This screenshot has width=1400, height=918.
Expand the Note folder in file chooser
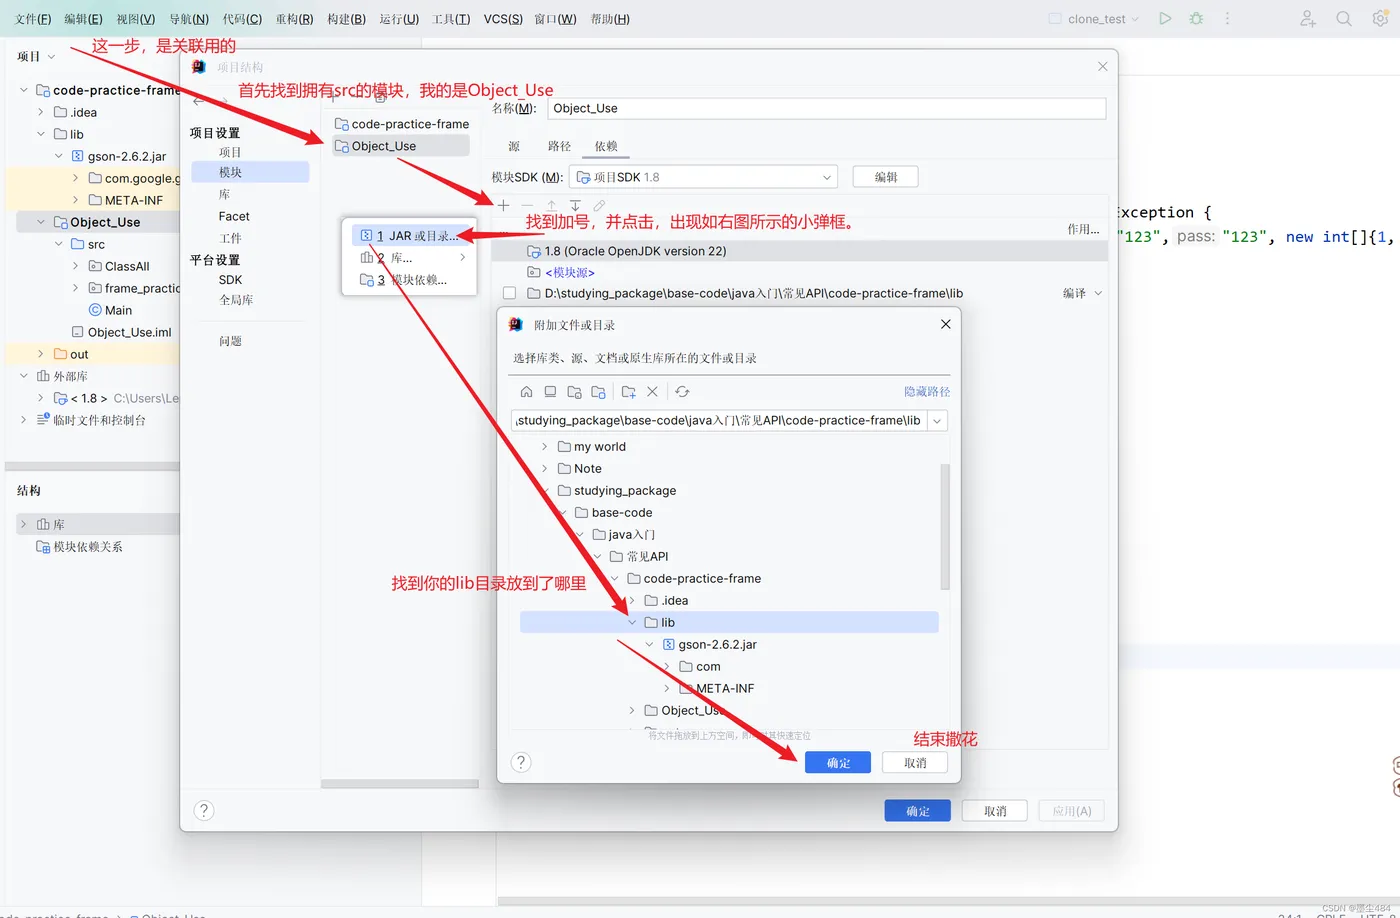(x=544, y=469)
